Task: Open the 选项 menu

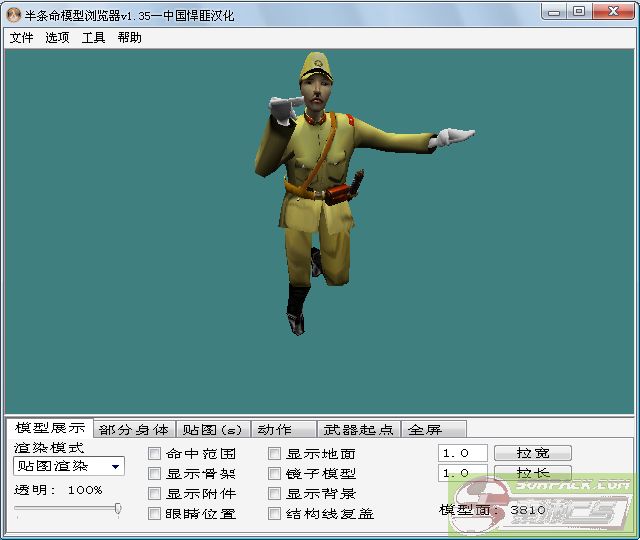Action: pyautogui.click(x=57, y=38)
